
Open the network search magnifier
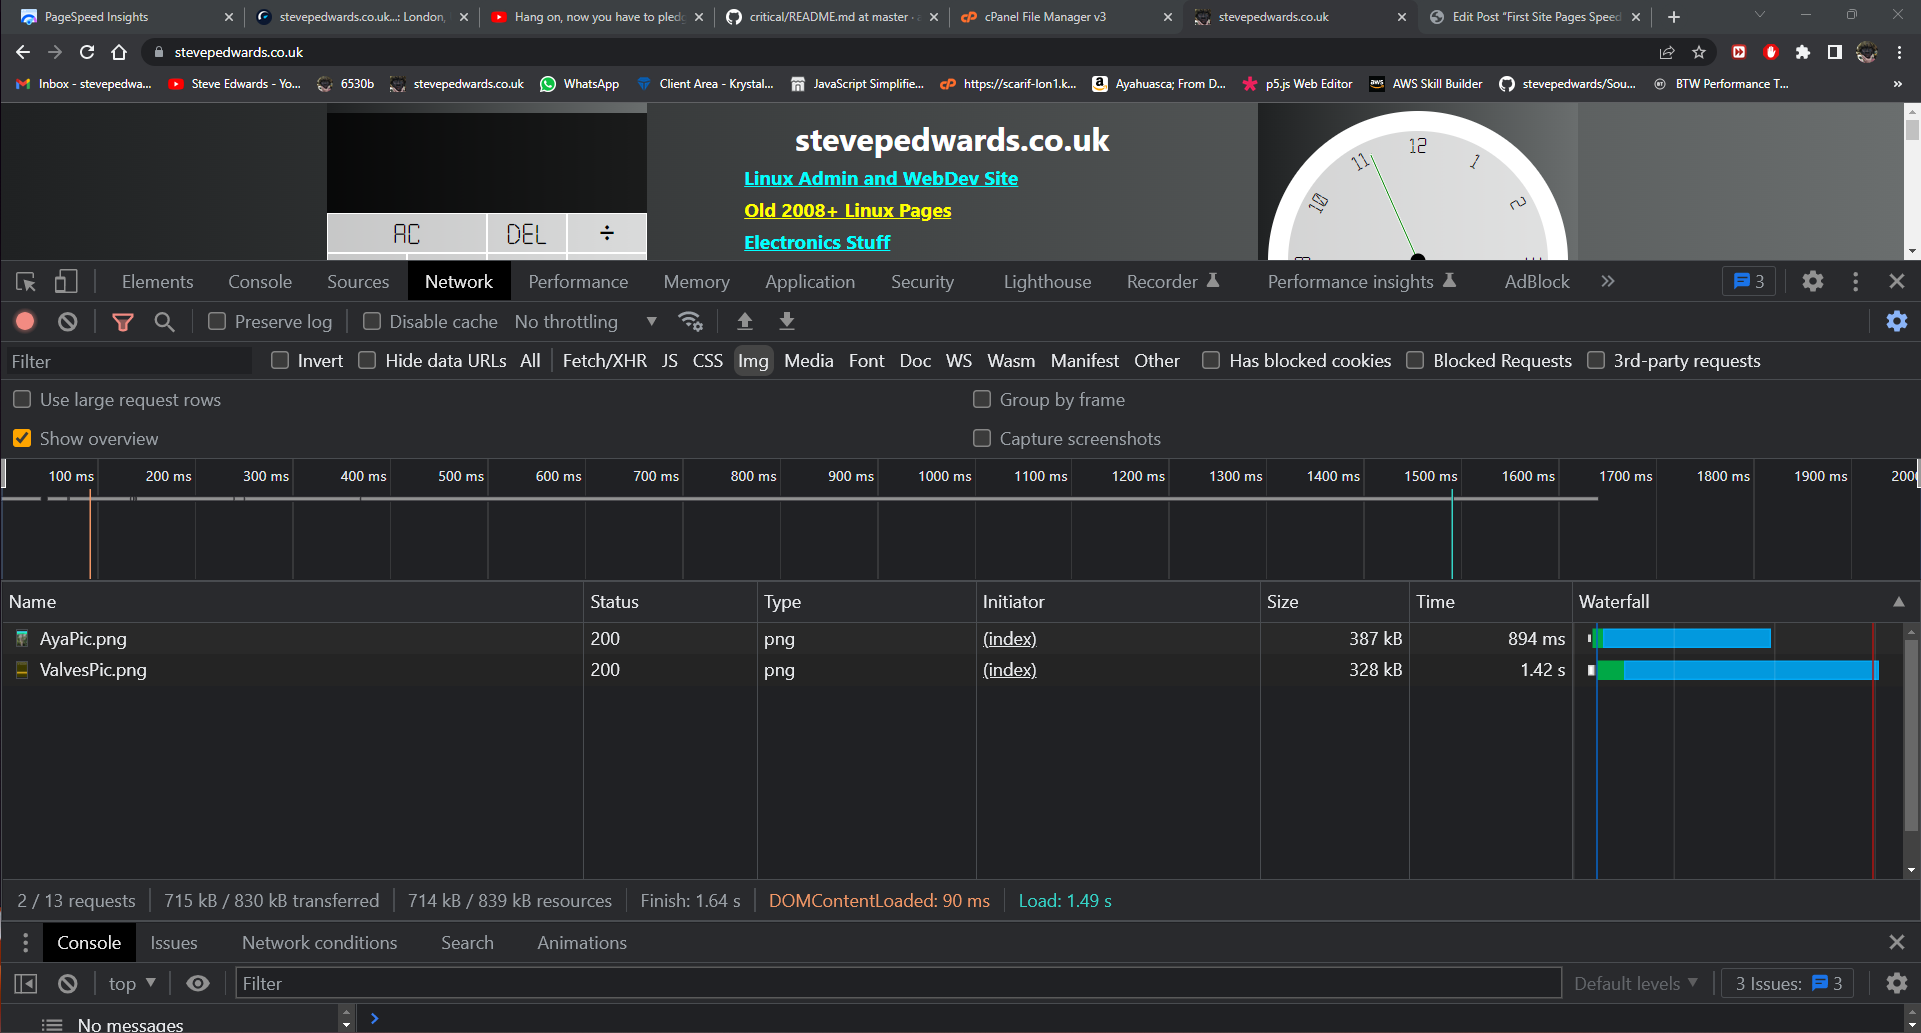tap(164, 321)
